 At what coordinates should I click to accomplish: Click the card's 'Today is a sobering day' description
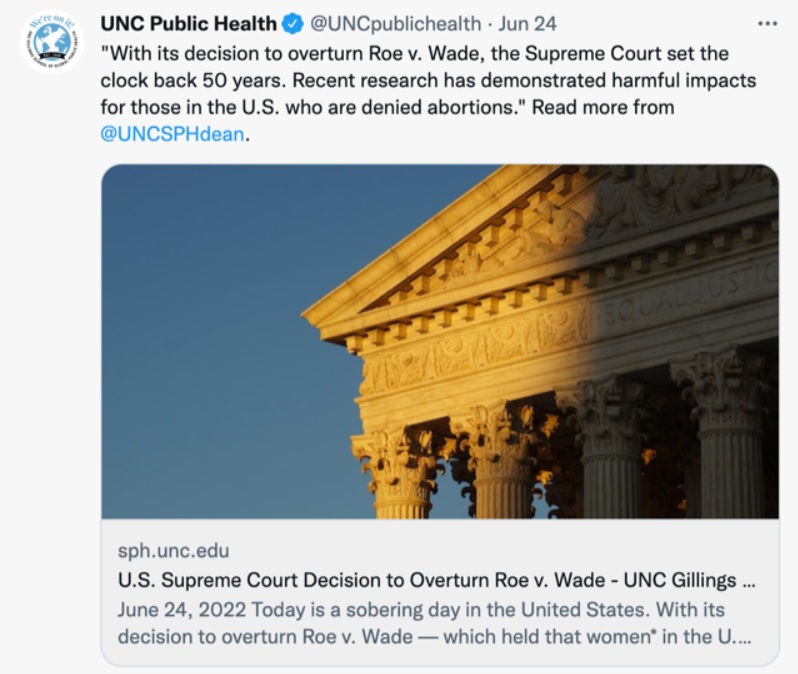point(460,609)
